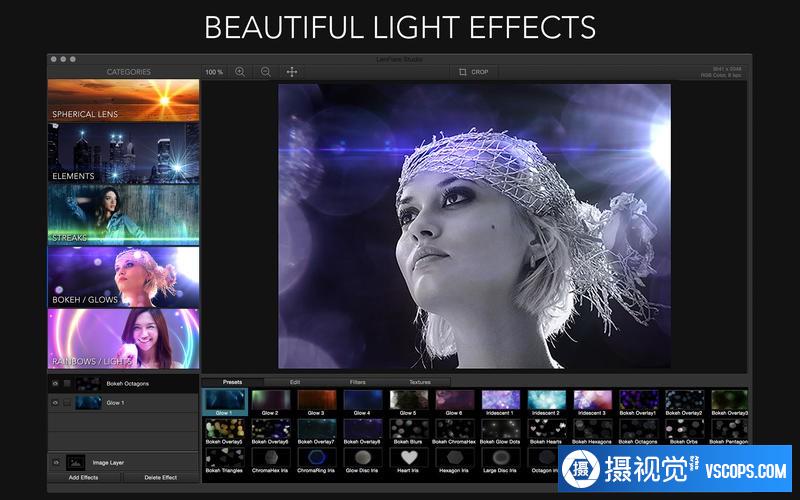Viewport: 800px width, 500px height.
Task: Choose the Glow 5 preset
Action: pos(408,402)
